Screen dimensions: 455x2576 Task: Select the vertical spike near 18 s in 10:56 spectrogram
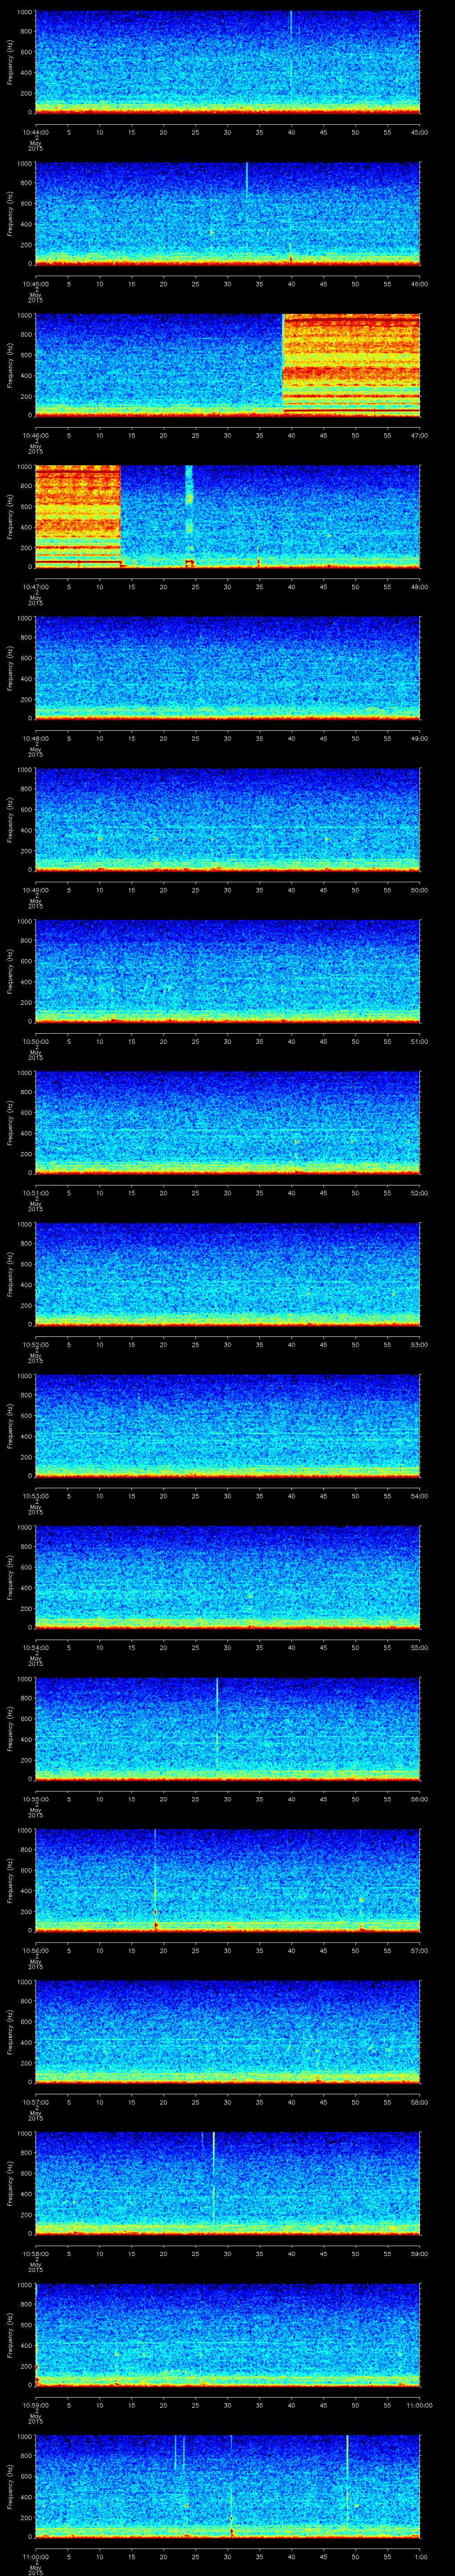click(x=155, y=1880)
